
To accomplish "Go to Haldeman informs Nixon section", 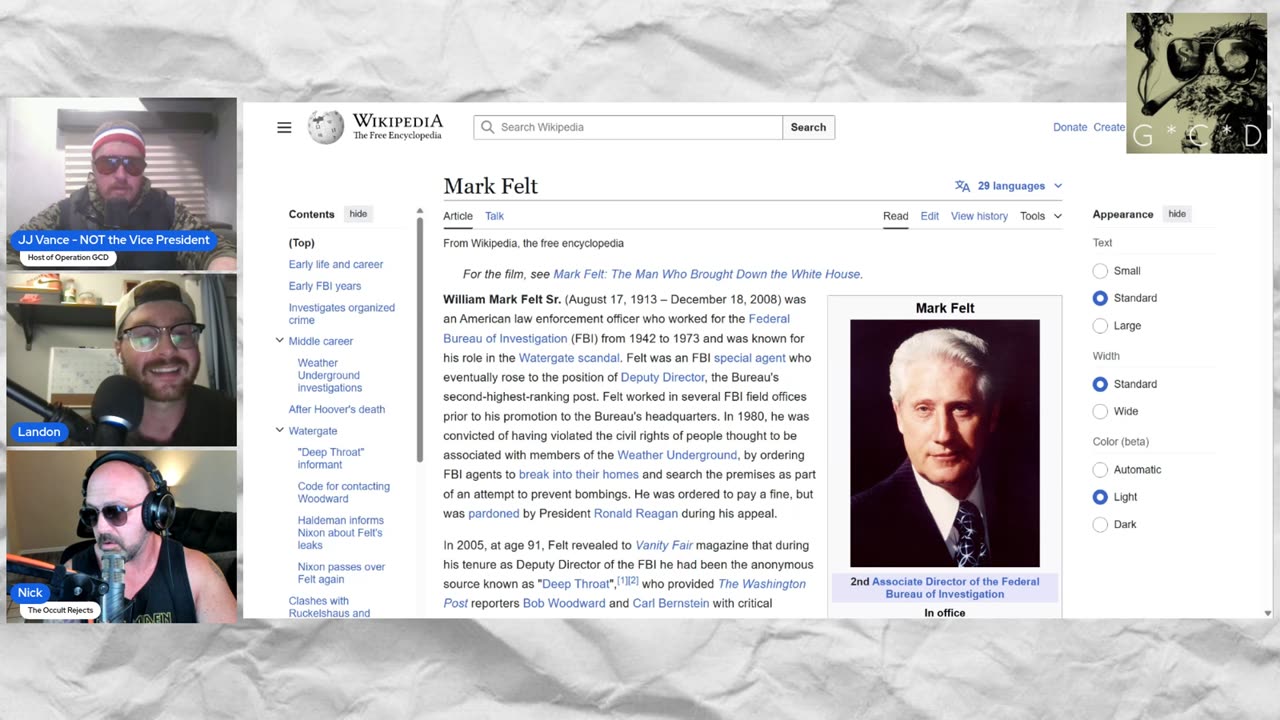I will click(341, 533).
